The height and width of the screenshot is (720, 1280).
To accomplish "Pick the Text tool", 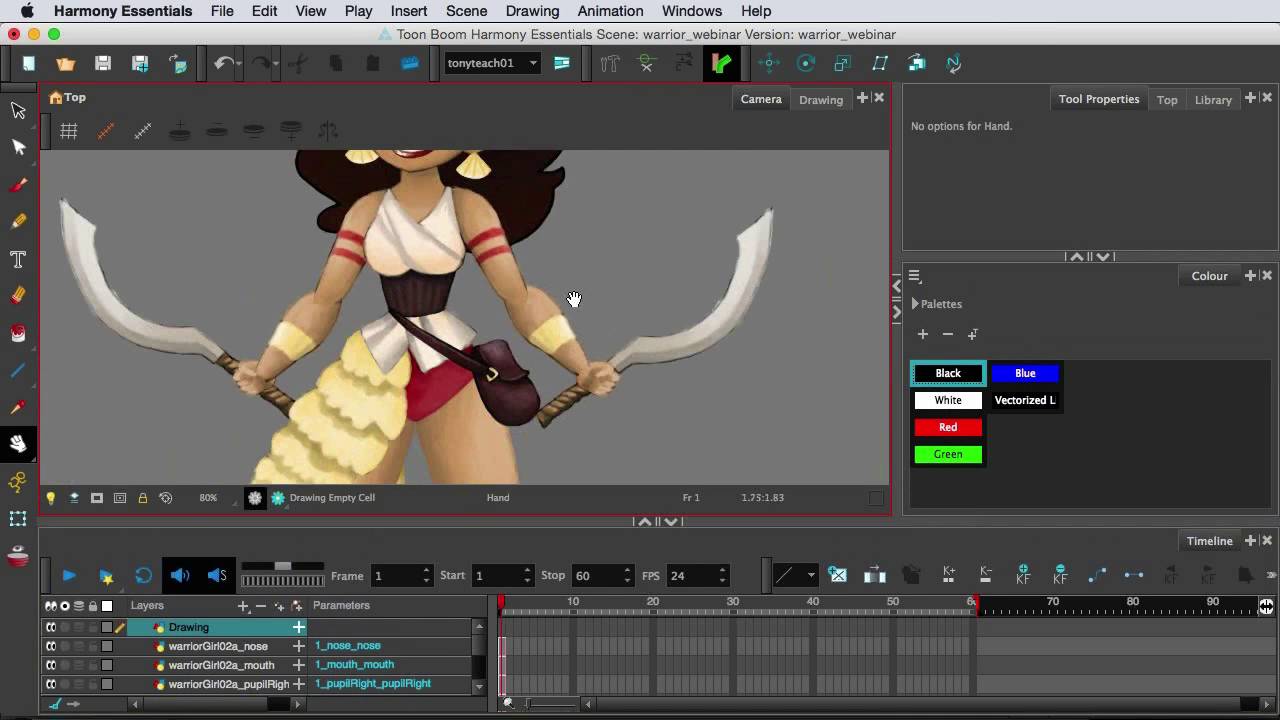I will point(18,260).
